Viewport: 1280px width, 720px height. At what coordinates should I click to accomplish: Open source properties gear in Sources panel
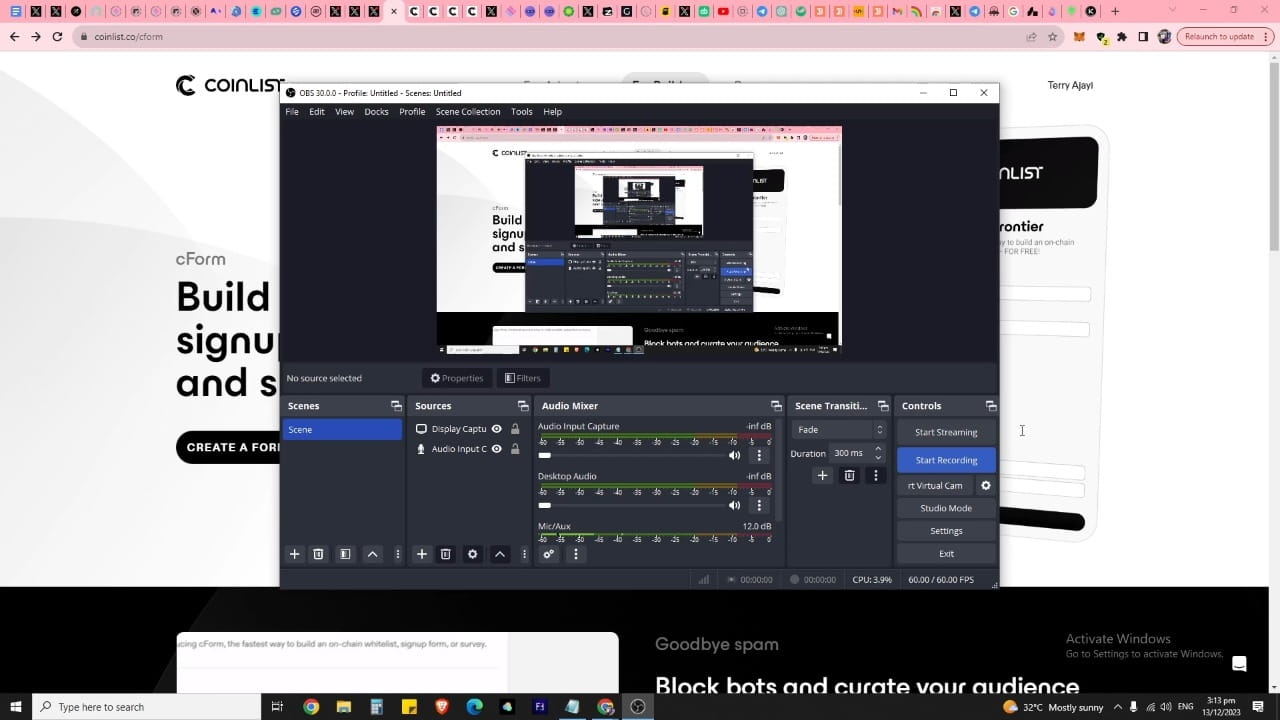tap(473, 554)
